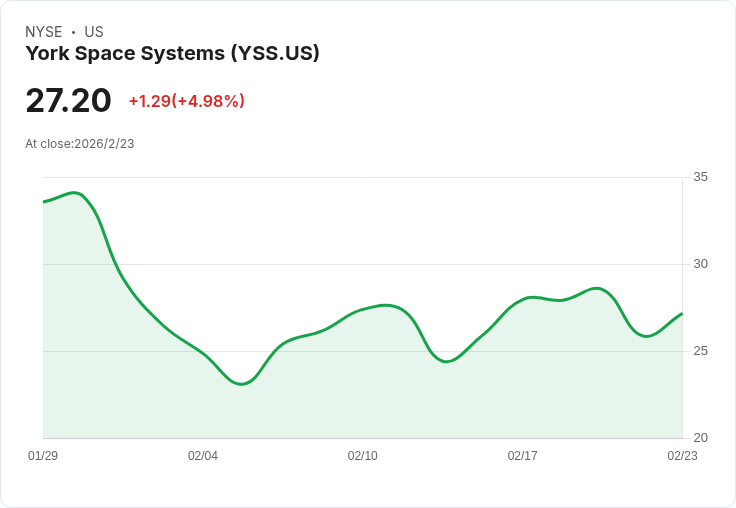Image resolution: width=736 pixels, height=508 pixels.
Task: Click the NYSE exchange label
Action: (x=44, y=32)
